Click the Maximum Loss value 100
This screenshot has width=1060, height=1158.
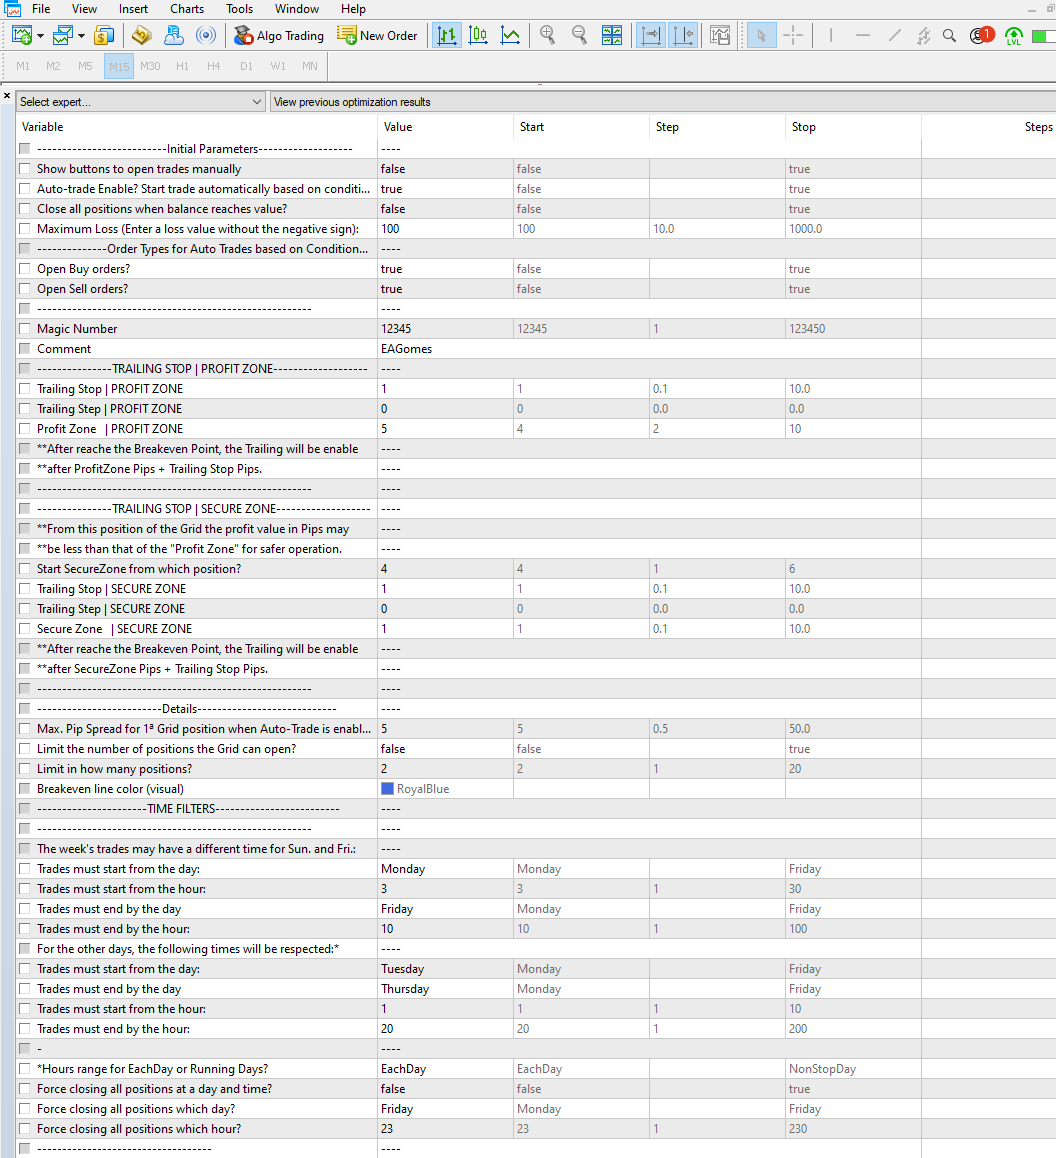[445, 229]
